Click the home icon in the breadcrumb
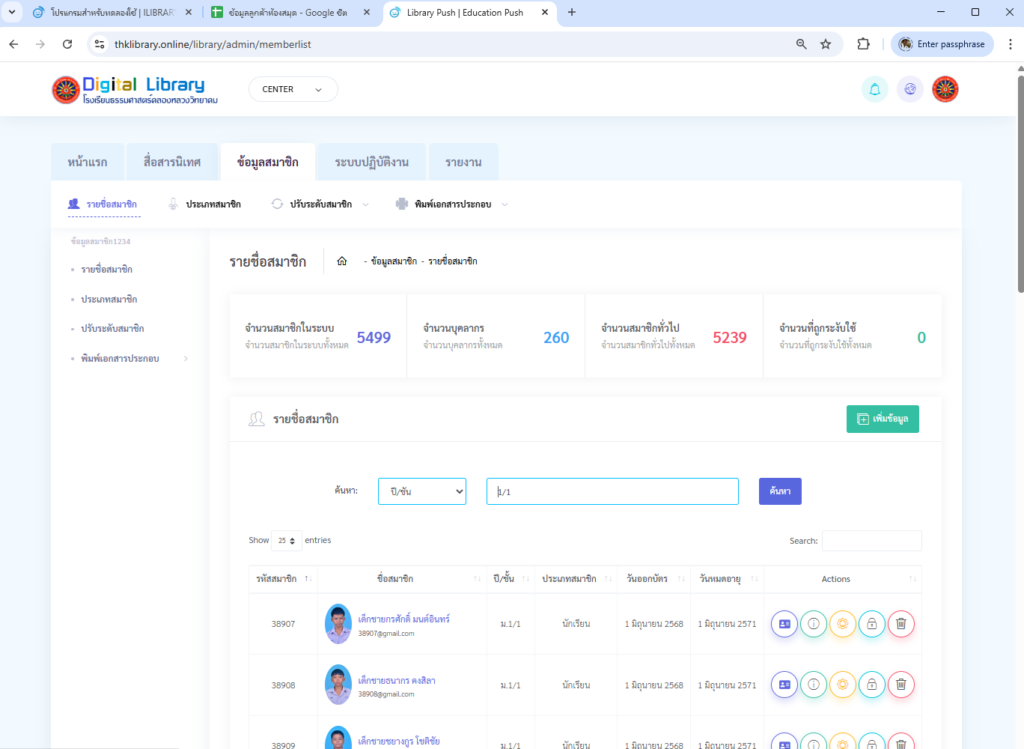 pyautogui.click(x=342, y=261)
